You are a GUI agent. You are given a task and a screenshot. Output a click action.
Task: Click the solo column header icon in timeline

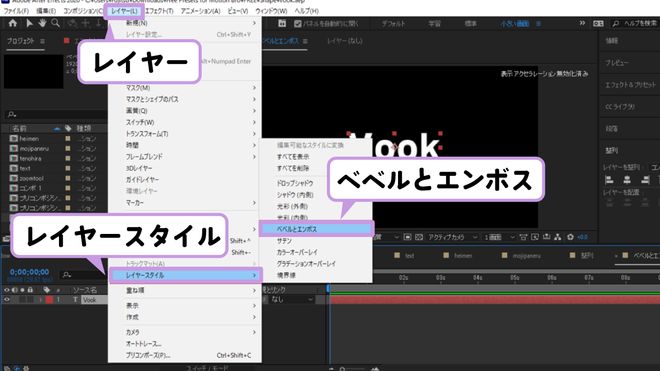pyautogui.click(x=22, y=290)
